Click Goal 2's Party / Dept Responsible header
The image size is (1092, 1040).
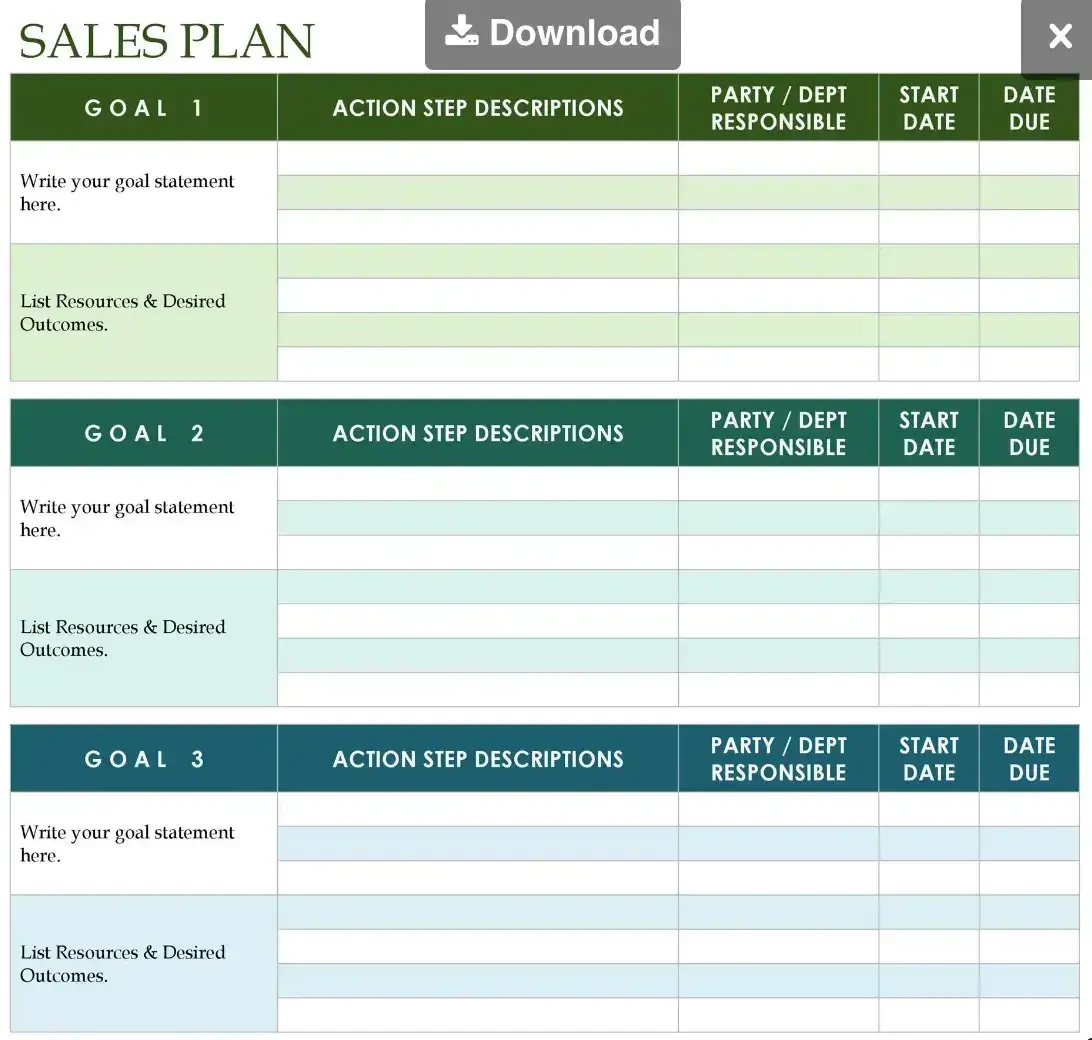click(x=778, y=433)
